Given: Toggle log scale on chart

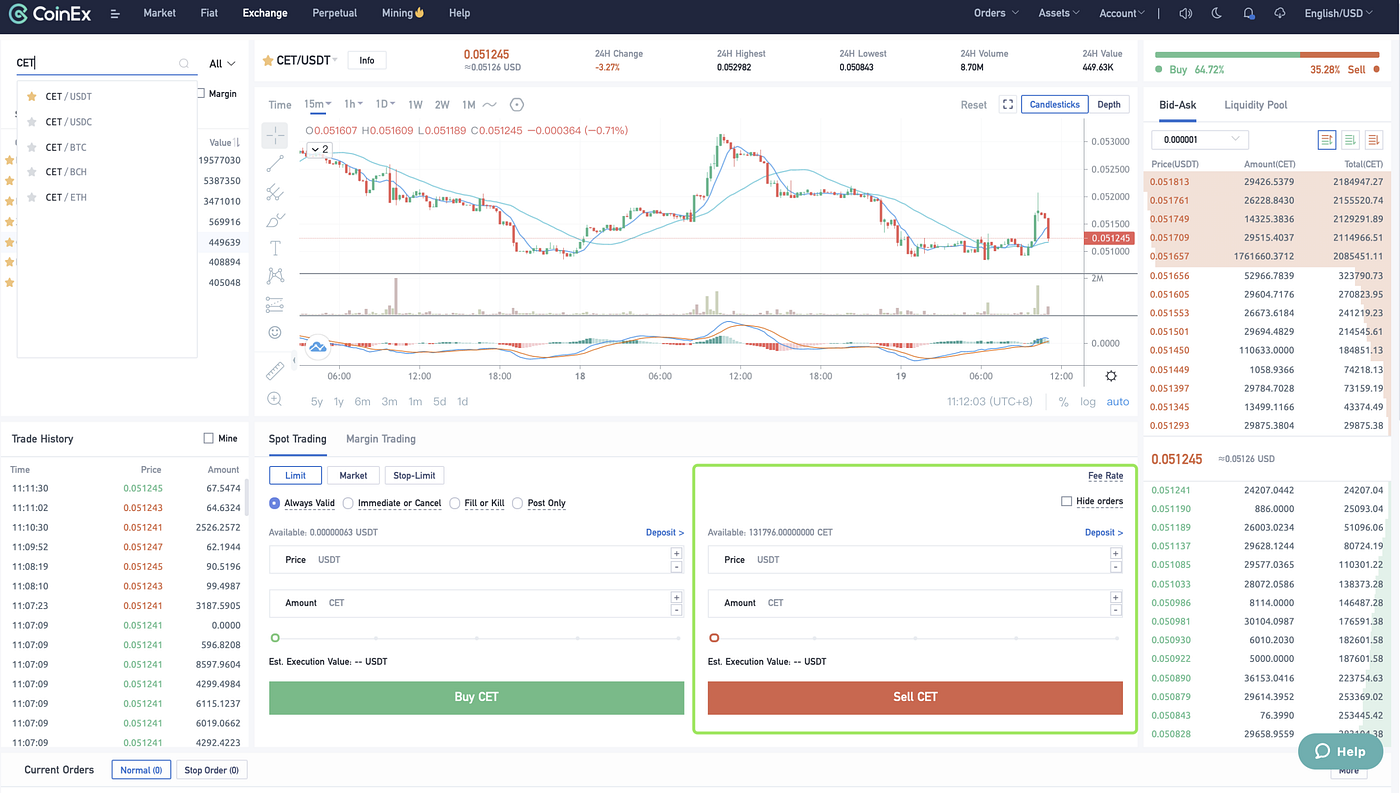Looking at the screenshot, I should tap(1087, 401).
